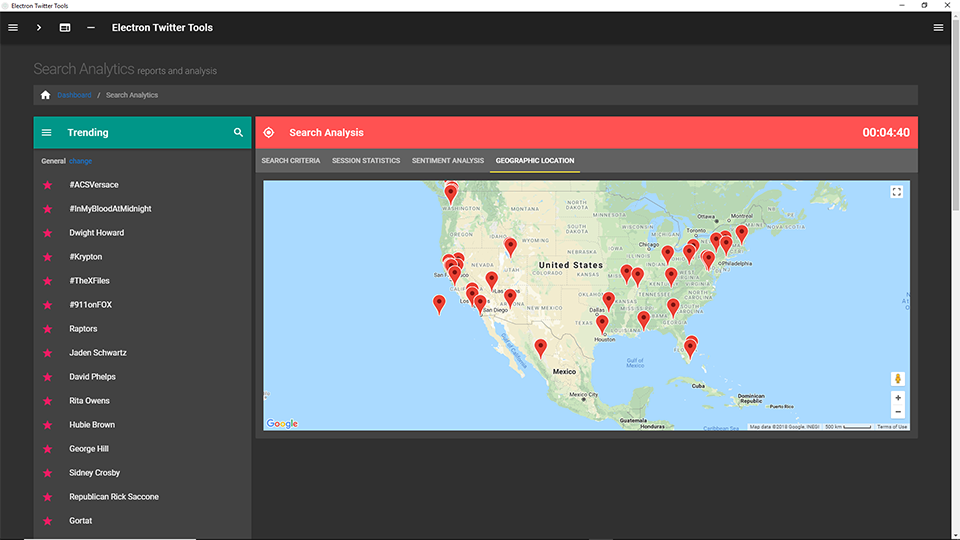Screen dimensions: 960x540
Task: Click the home icon in the breadcrumb
Action: point(45,95)
